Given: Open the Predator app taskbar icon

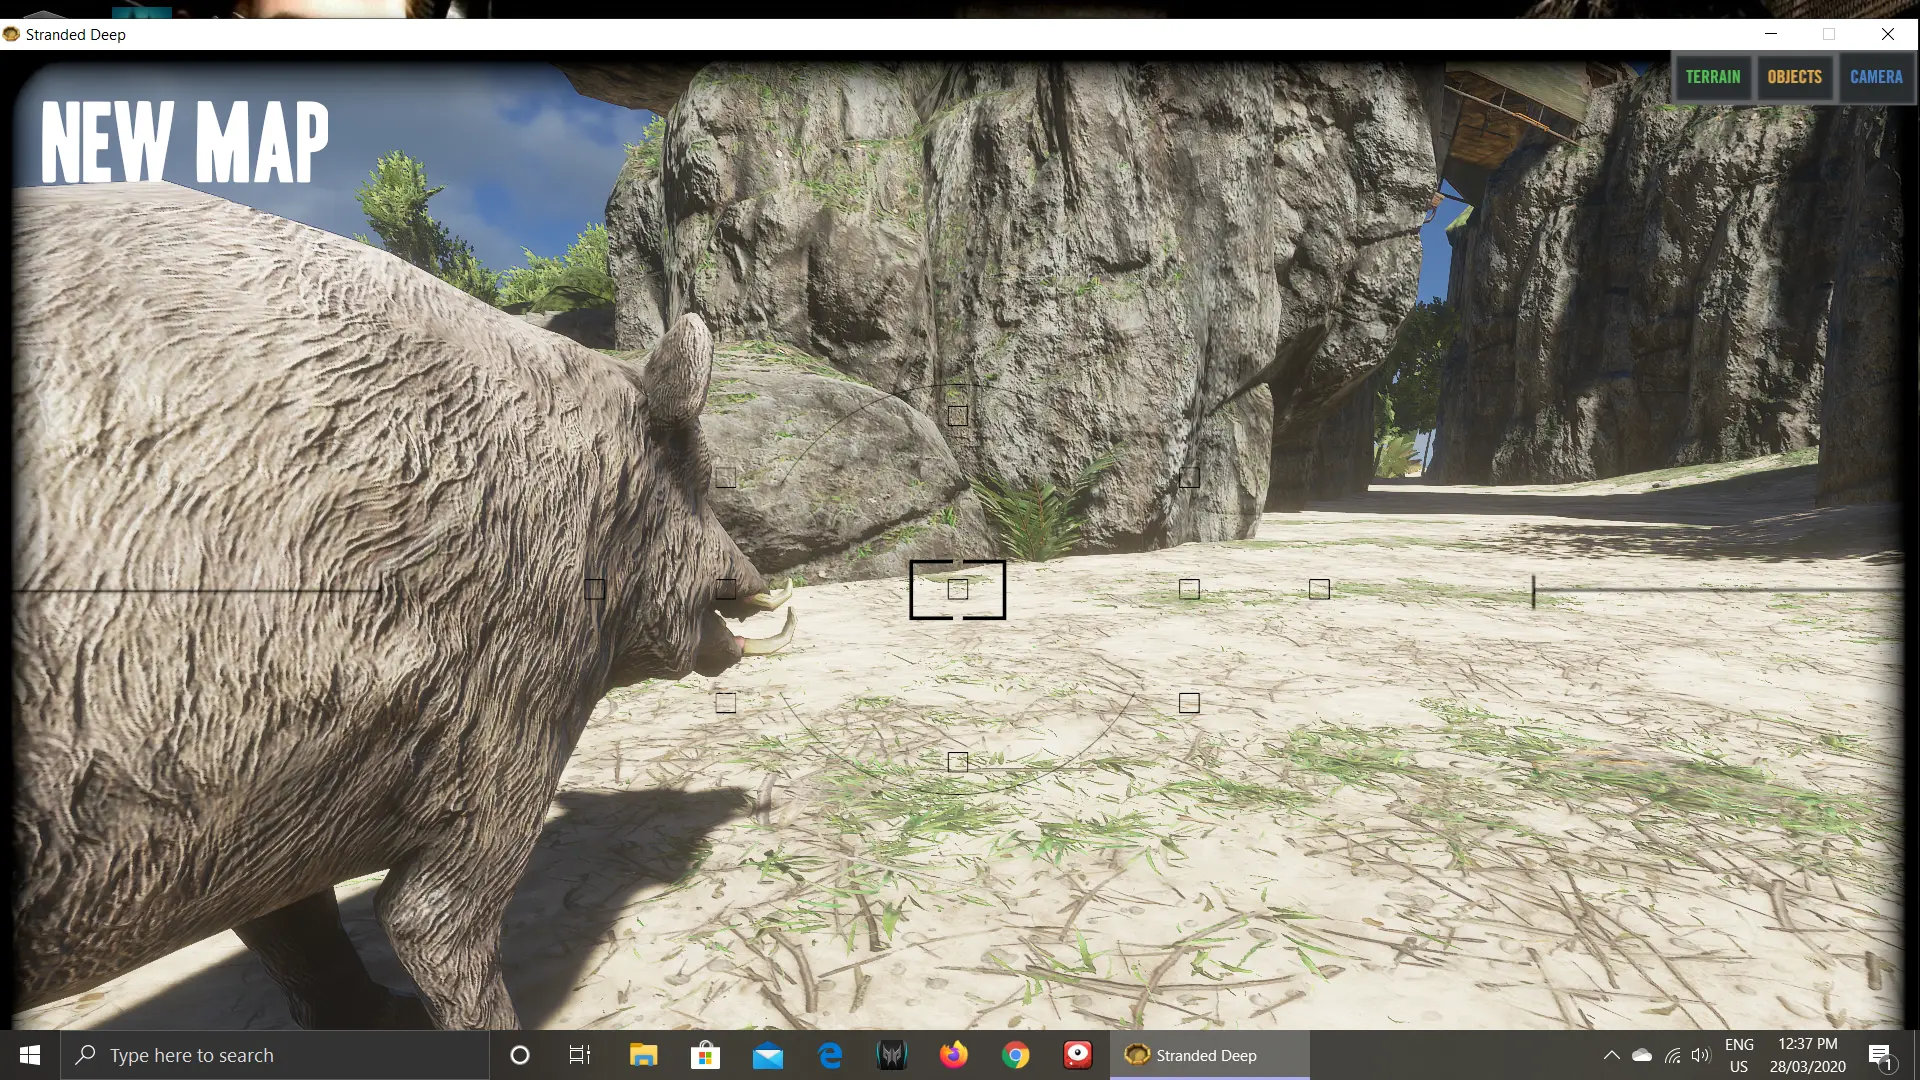Looking at the screenshot, I should coord(892,1055).
